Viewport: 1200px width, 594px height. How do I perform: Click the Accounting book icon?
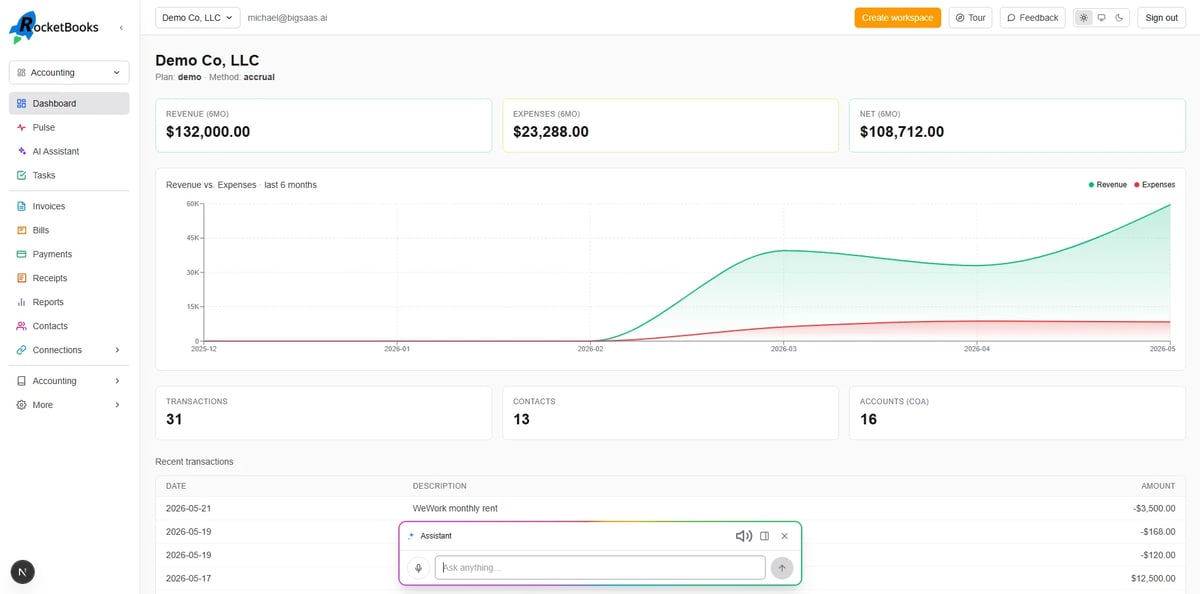click(x=22, y=381)
